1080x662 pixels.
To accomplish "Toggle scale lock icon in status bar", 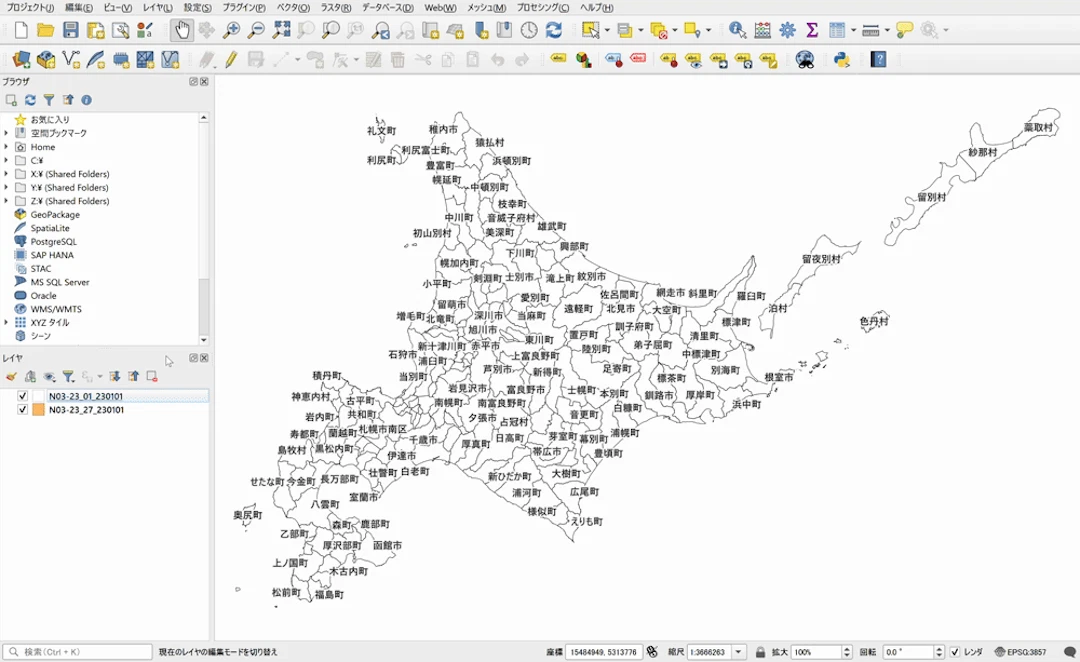I will [760, 652].
